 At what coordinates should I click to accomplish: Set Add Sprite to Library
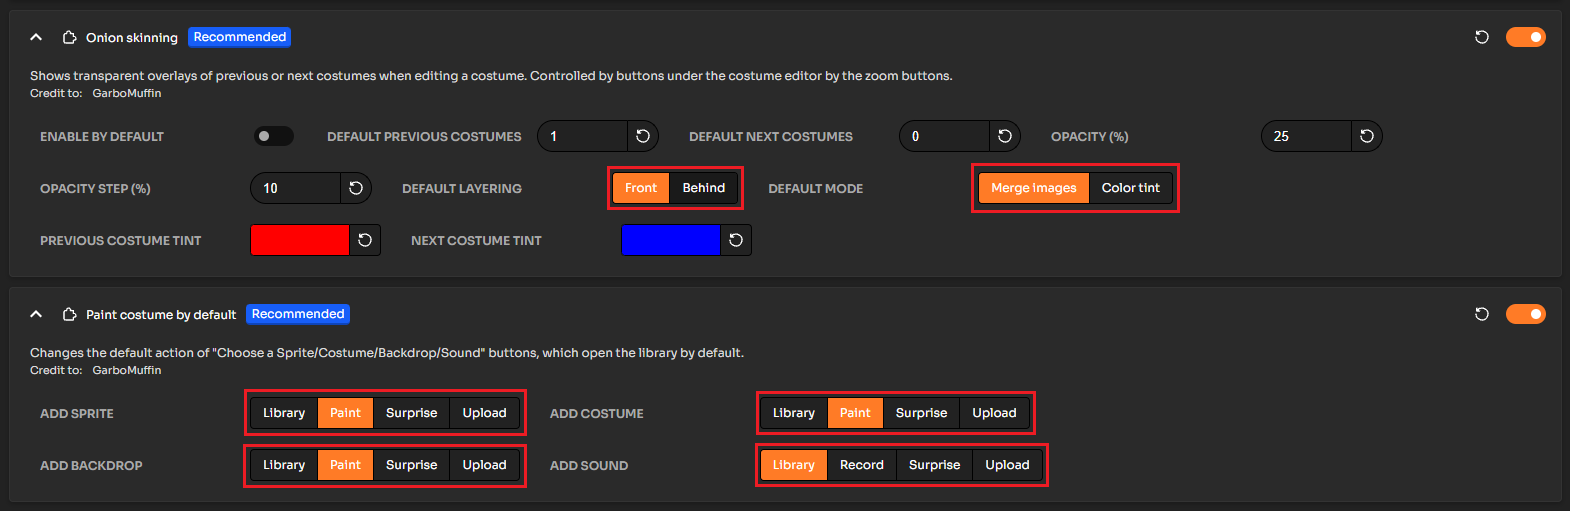(x=284, y=413)
